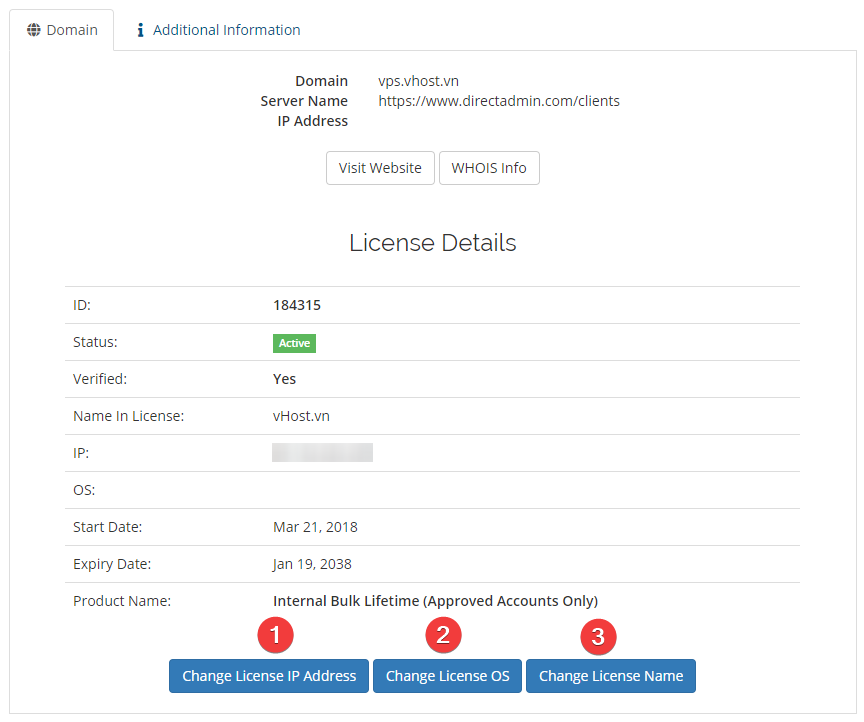Select the expiry date Jan 19, 2038

(312, 564)
